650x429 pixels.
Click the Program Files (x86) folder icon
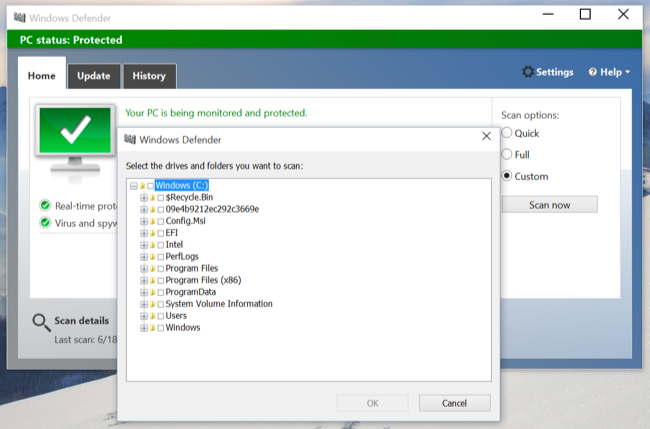(x=152, y=281)
